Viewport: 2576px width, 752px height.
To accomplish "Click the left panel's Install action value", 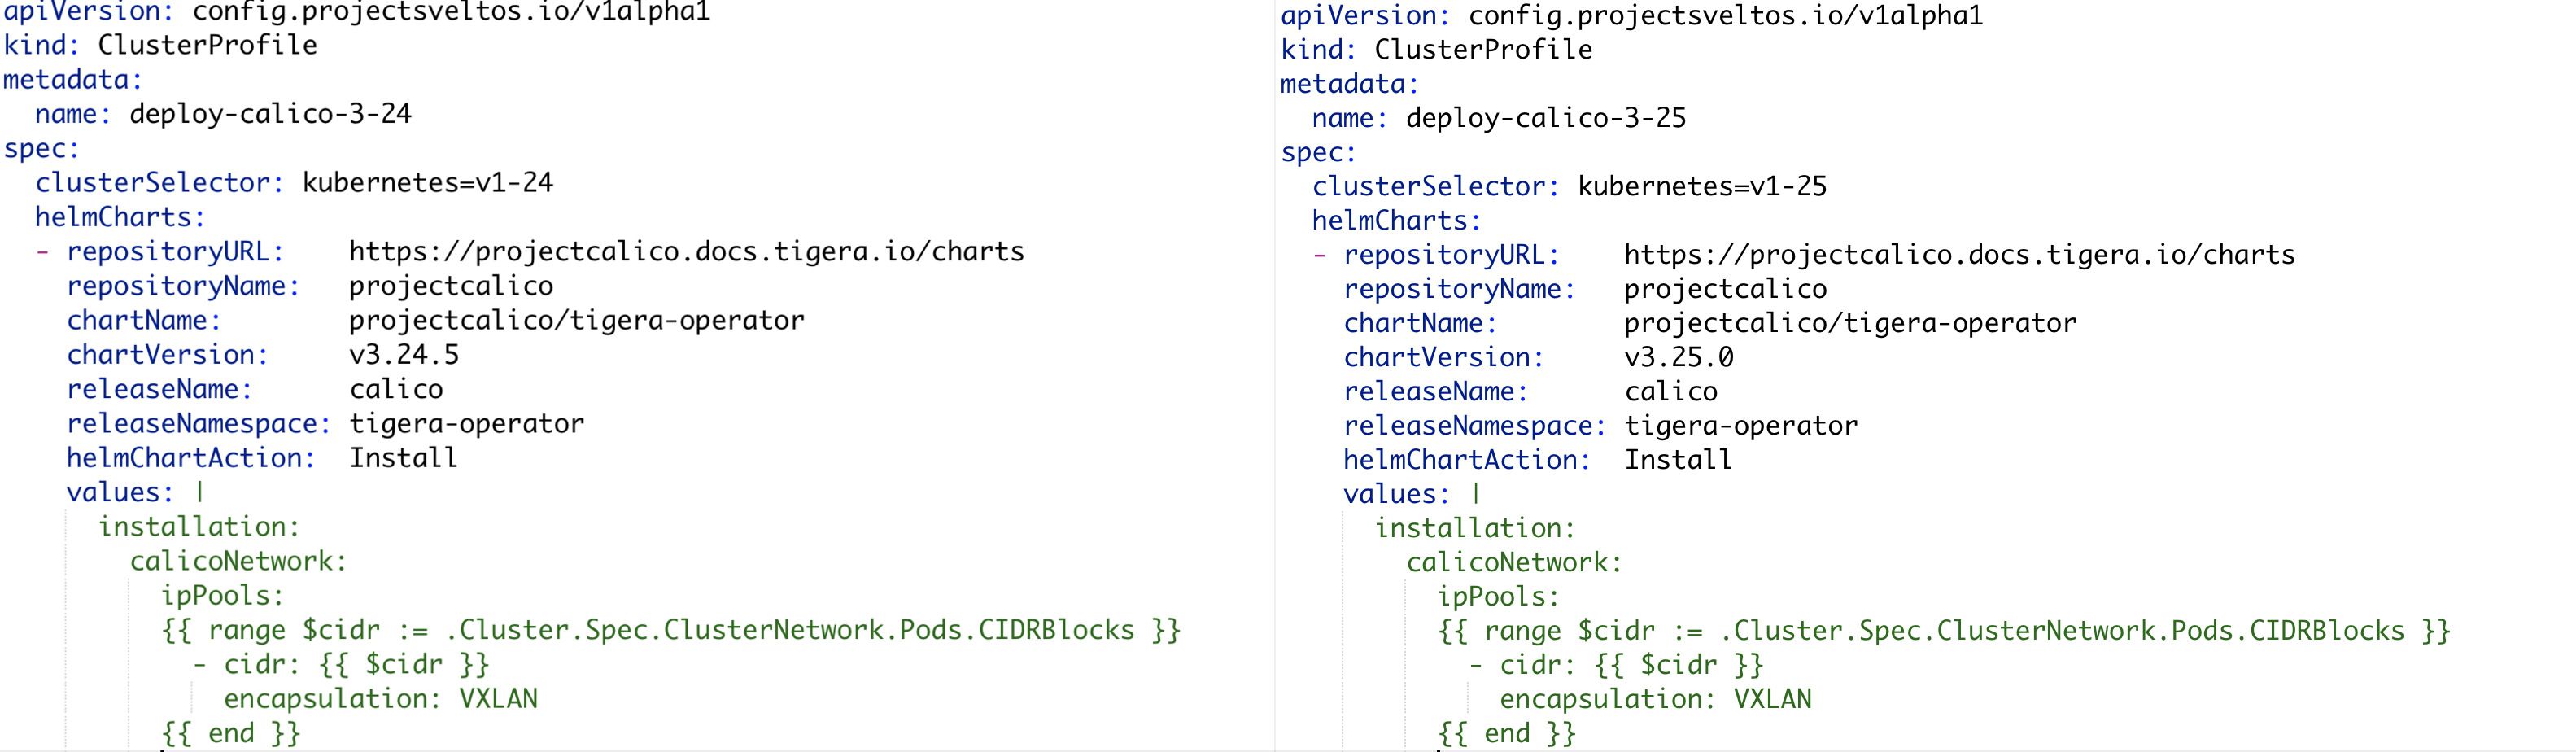I will pos(403,458).
